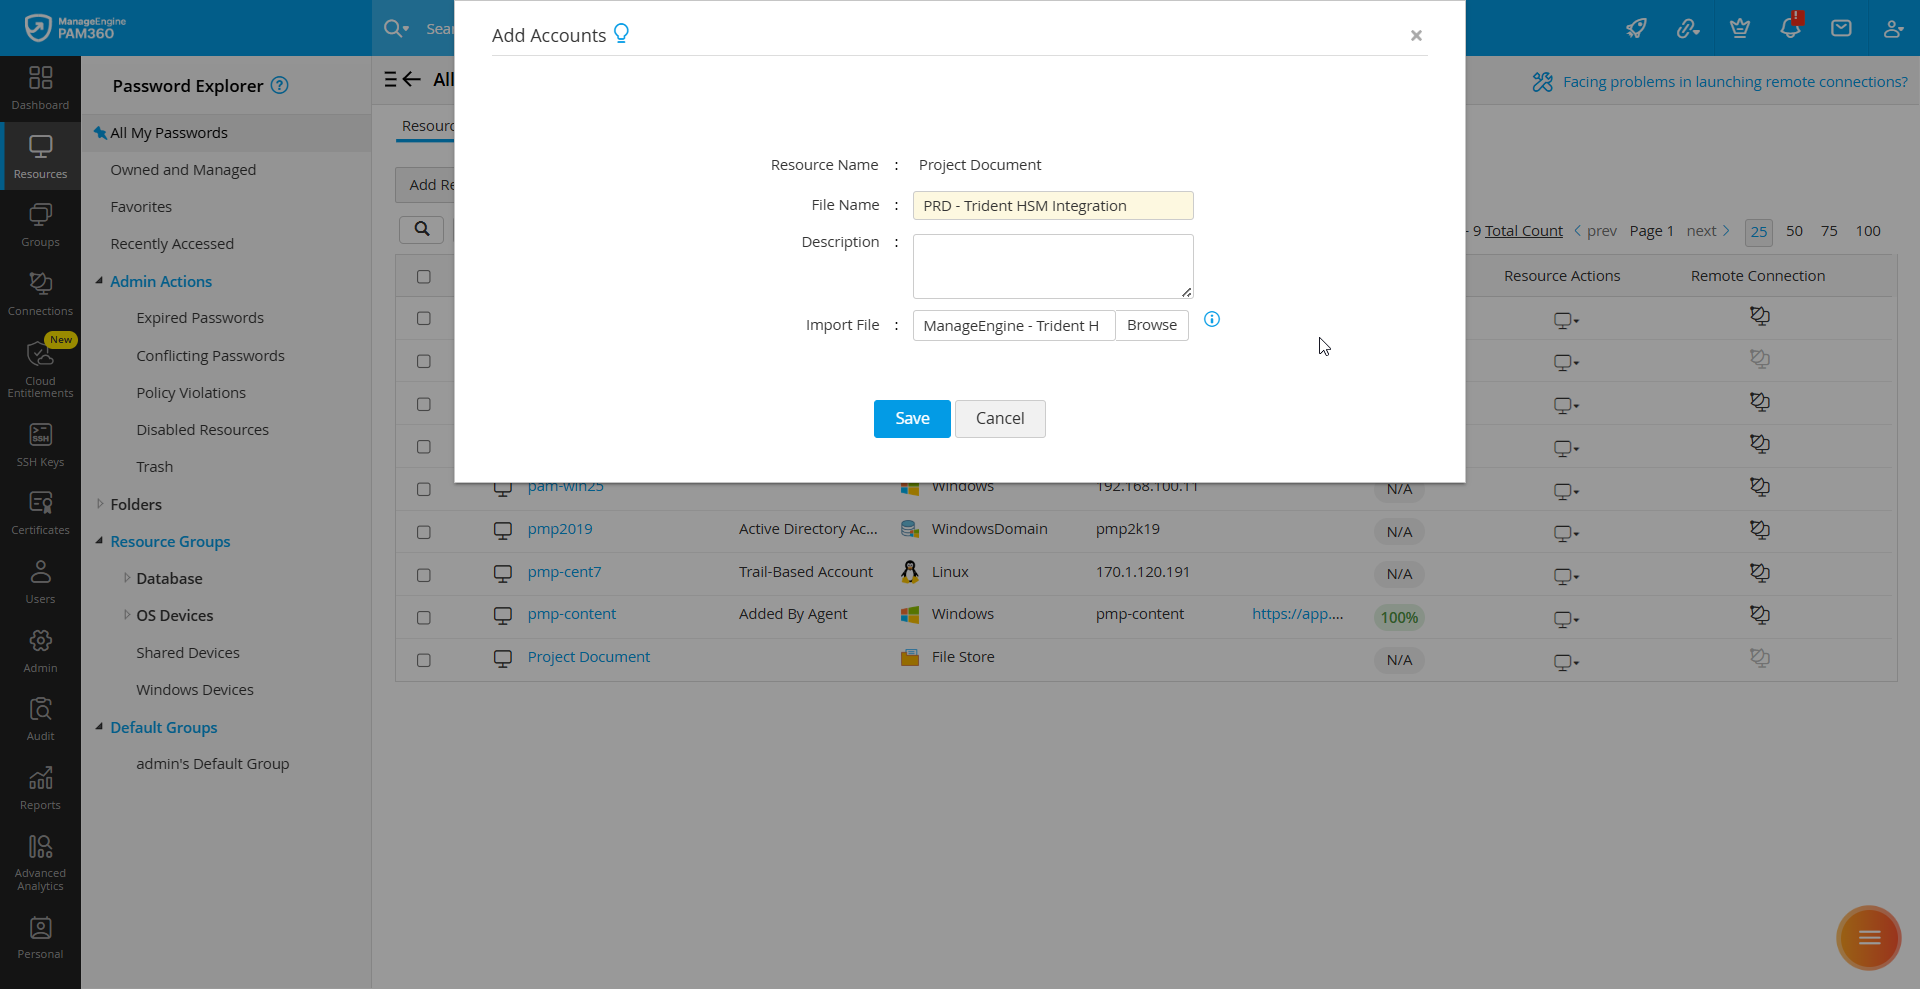Screen dimensions: 1920x989
Task: Browse for an import file
Action: pyautogui.click(x=1151, y=325)
